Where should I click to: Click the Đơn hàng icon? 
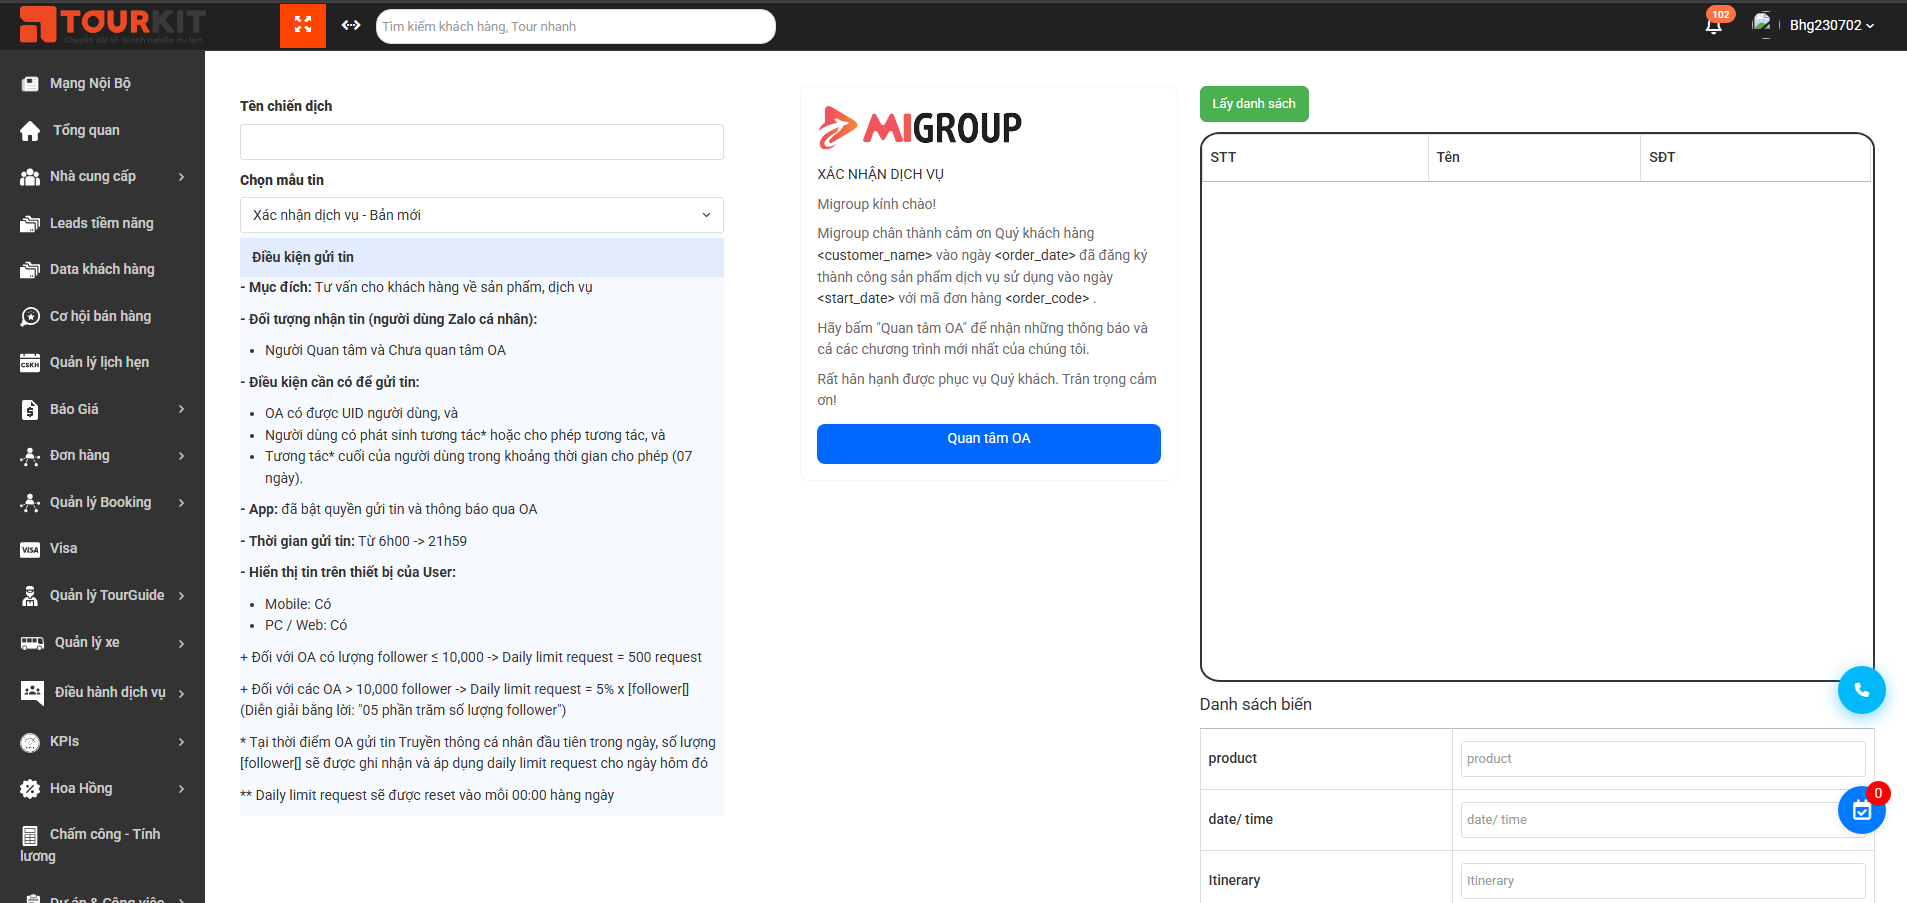(x=30, y=456)
